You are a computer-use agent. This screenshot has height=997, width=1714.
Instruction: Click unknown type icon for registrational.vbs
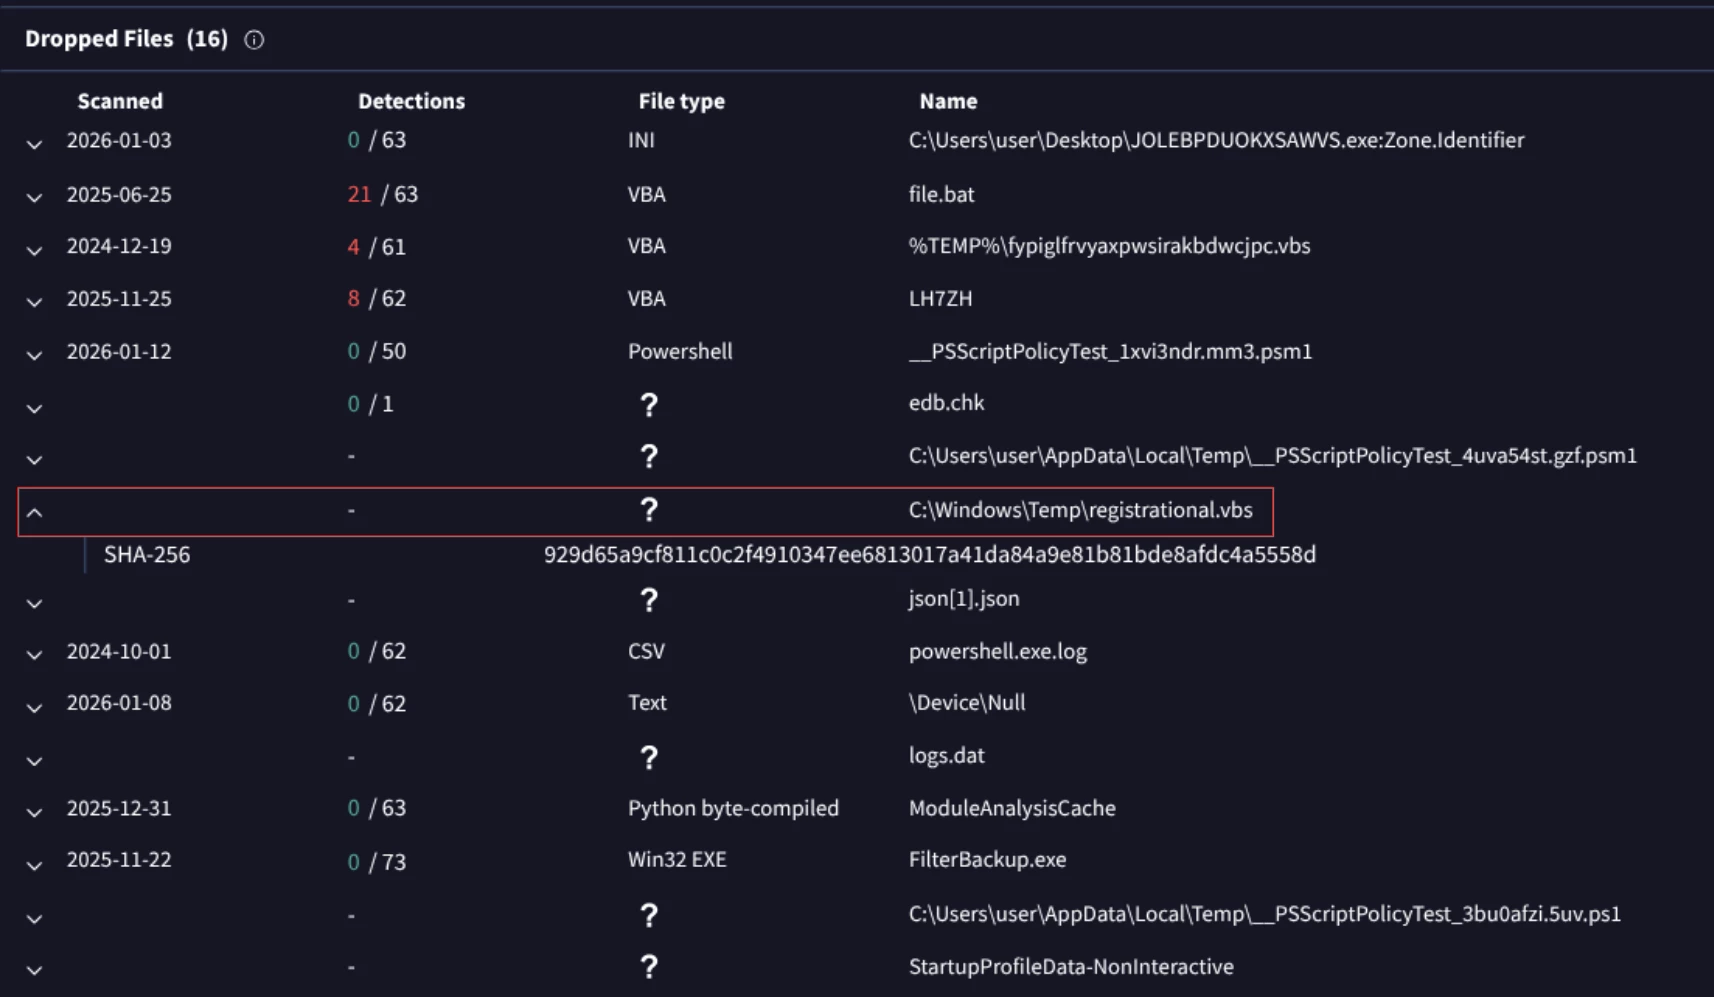(649, 511)
